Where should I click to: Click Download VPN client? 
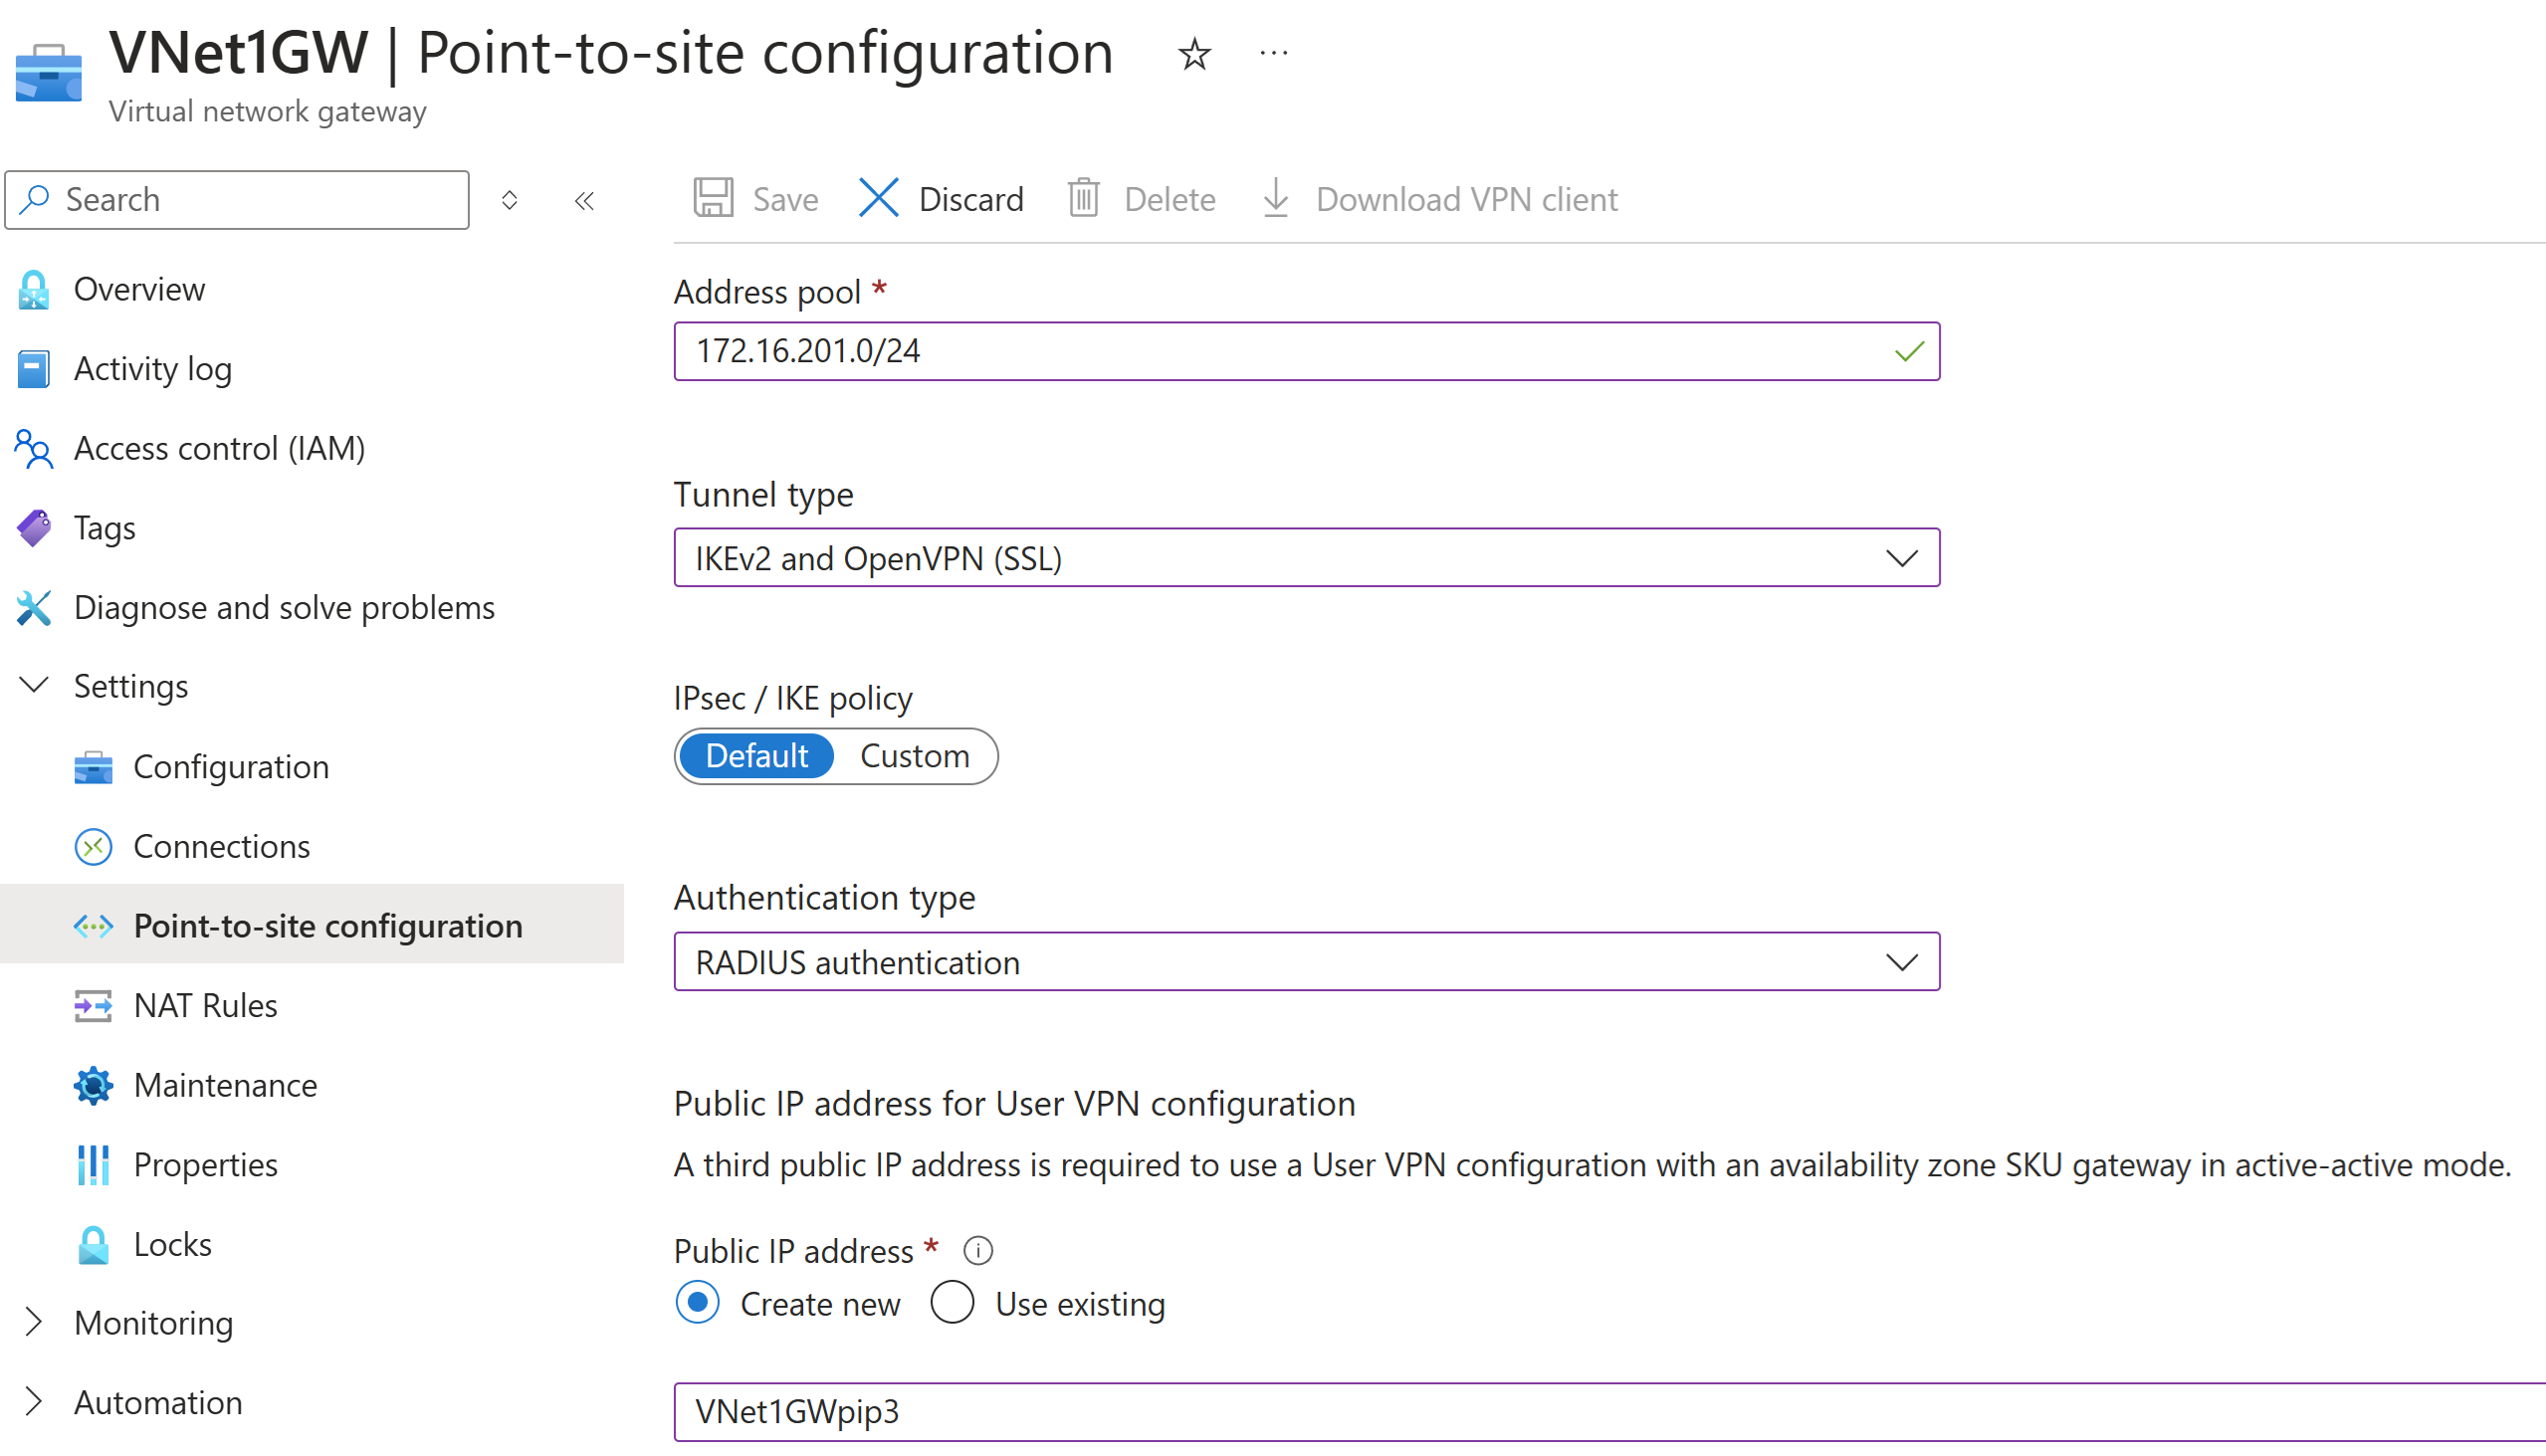pos(1466,198)
